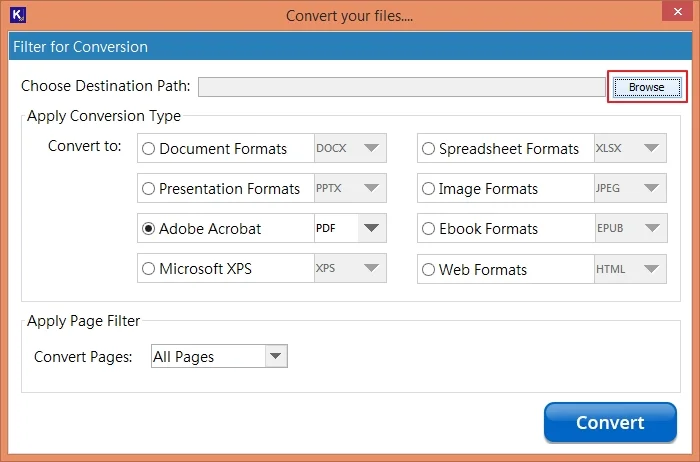
Task: Click the Kernel app icon in title bar
Action: coord(18,15)
